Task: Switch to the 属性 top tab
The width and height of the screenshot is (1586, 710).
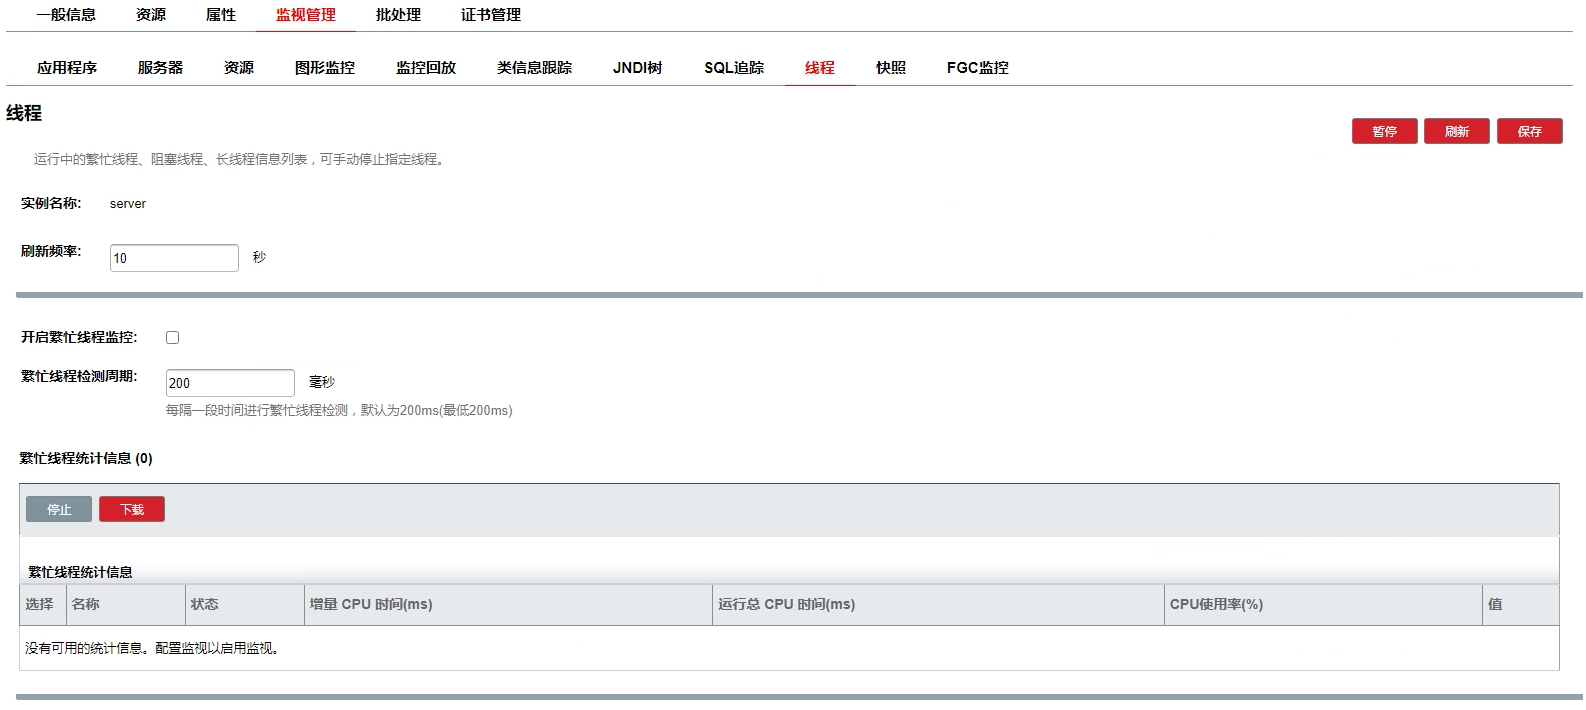Action: tap(221, 15)
